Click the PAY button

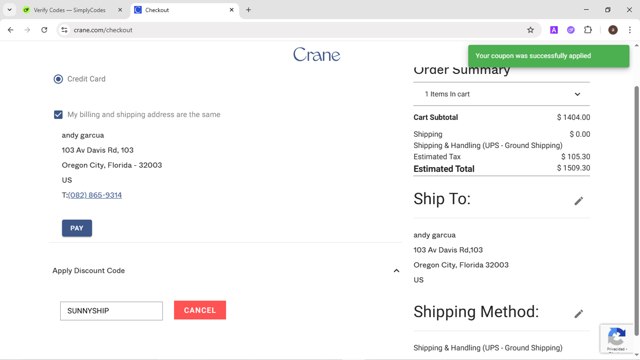pos(77,228)
